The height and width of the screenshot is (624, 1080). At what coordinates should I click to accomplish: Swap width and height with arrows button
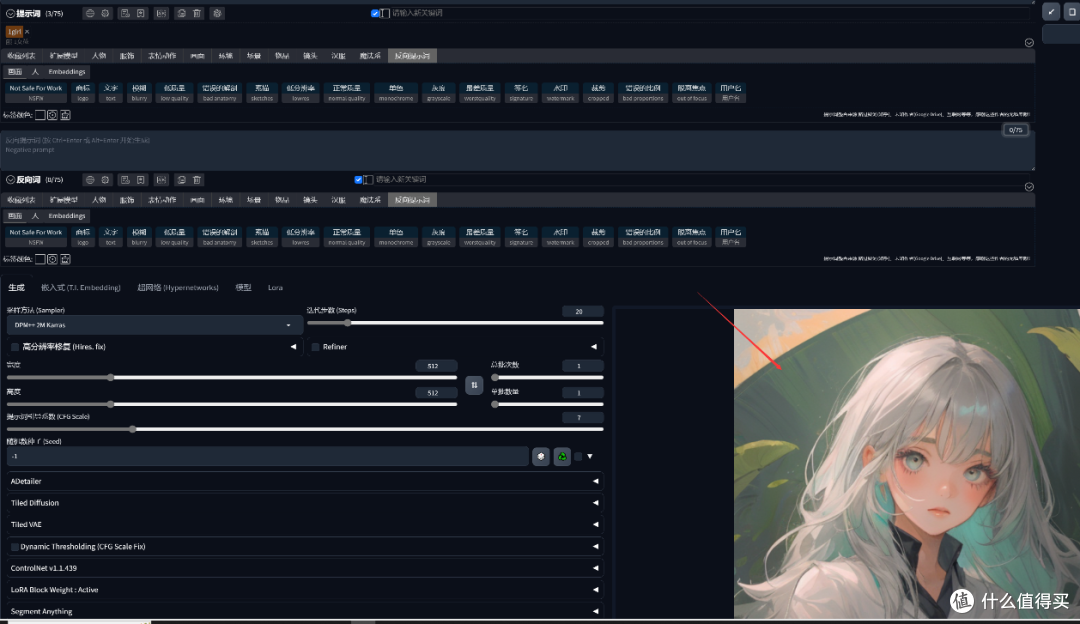475,385
